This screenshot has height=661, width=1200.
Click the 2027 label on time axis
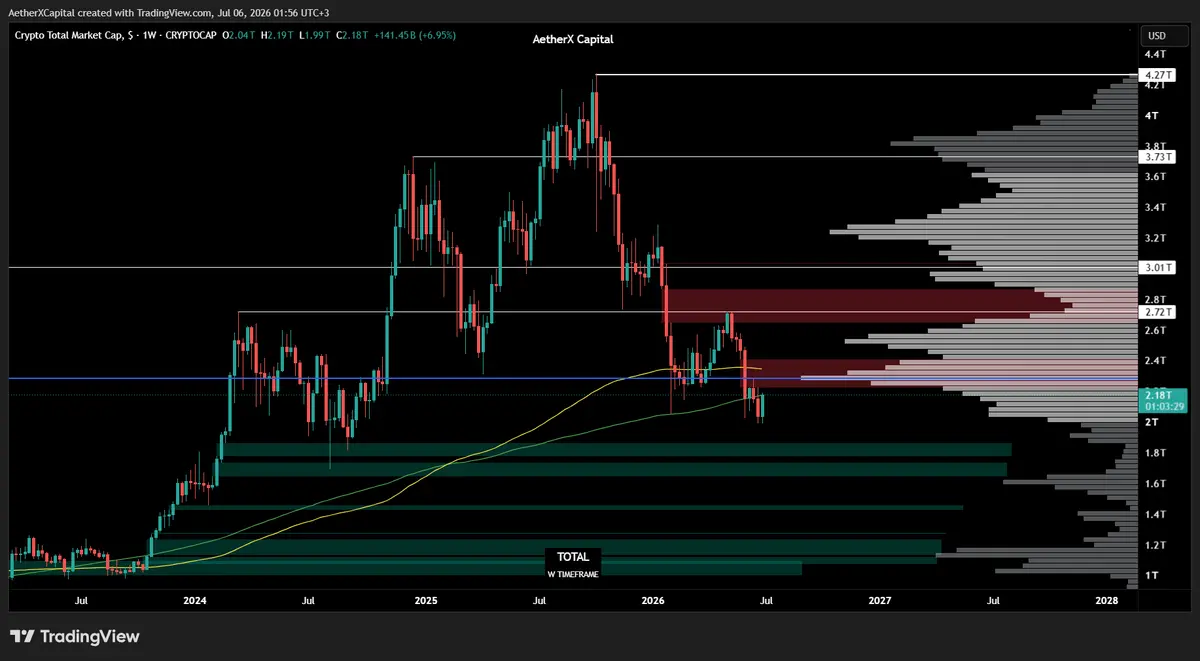880,601
